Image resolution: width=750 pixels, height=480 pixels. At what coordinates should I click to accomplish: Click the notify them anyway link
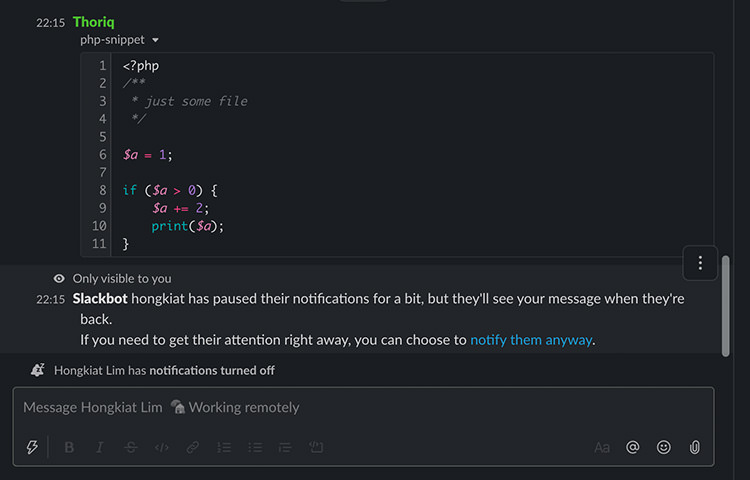(531, 340)
